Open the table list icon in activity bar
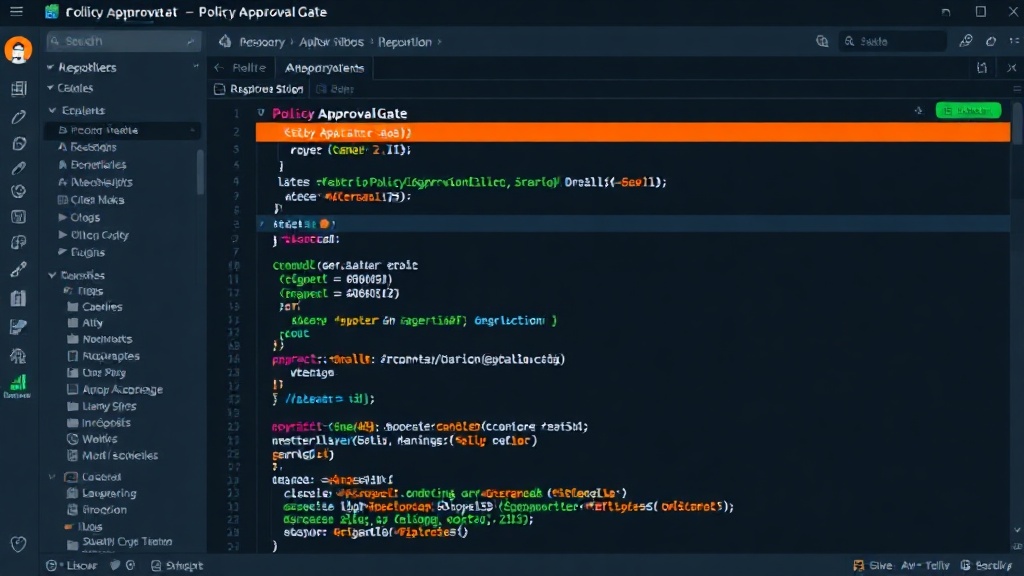The width and height of the screenshot is (1024, 576). coord(18,88)
